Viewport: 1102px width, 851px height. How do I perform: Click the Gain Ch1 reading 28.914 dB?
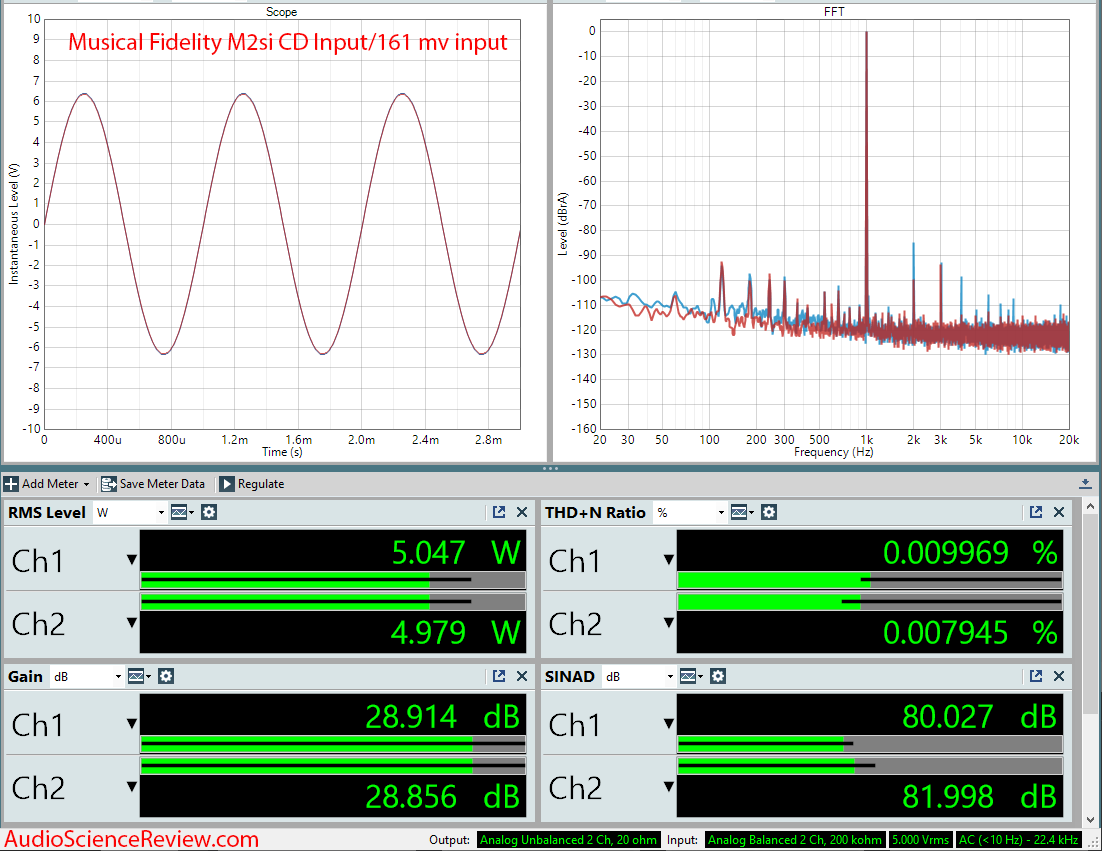(x=442, y=717)
